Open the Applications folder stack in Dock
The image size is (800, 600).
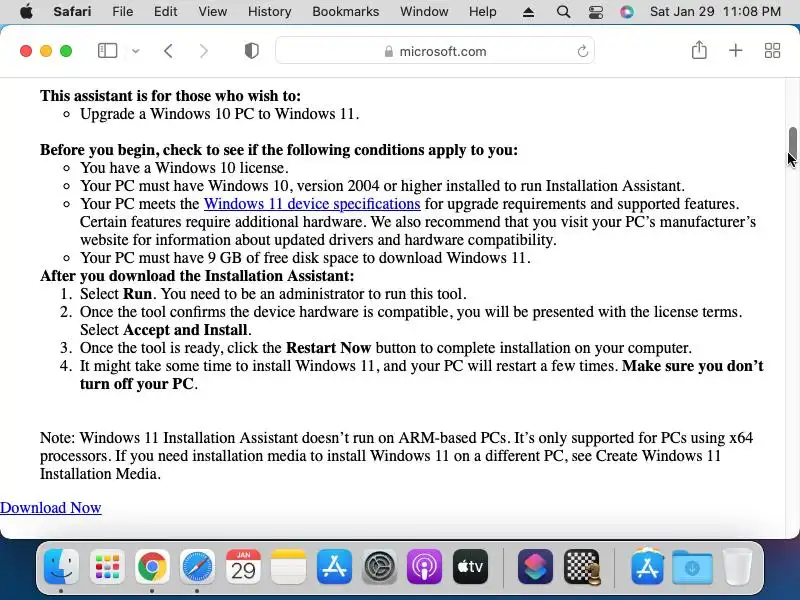[647, 566]
